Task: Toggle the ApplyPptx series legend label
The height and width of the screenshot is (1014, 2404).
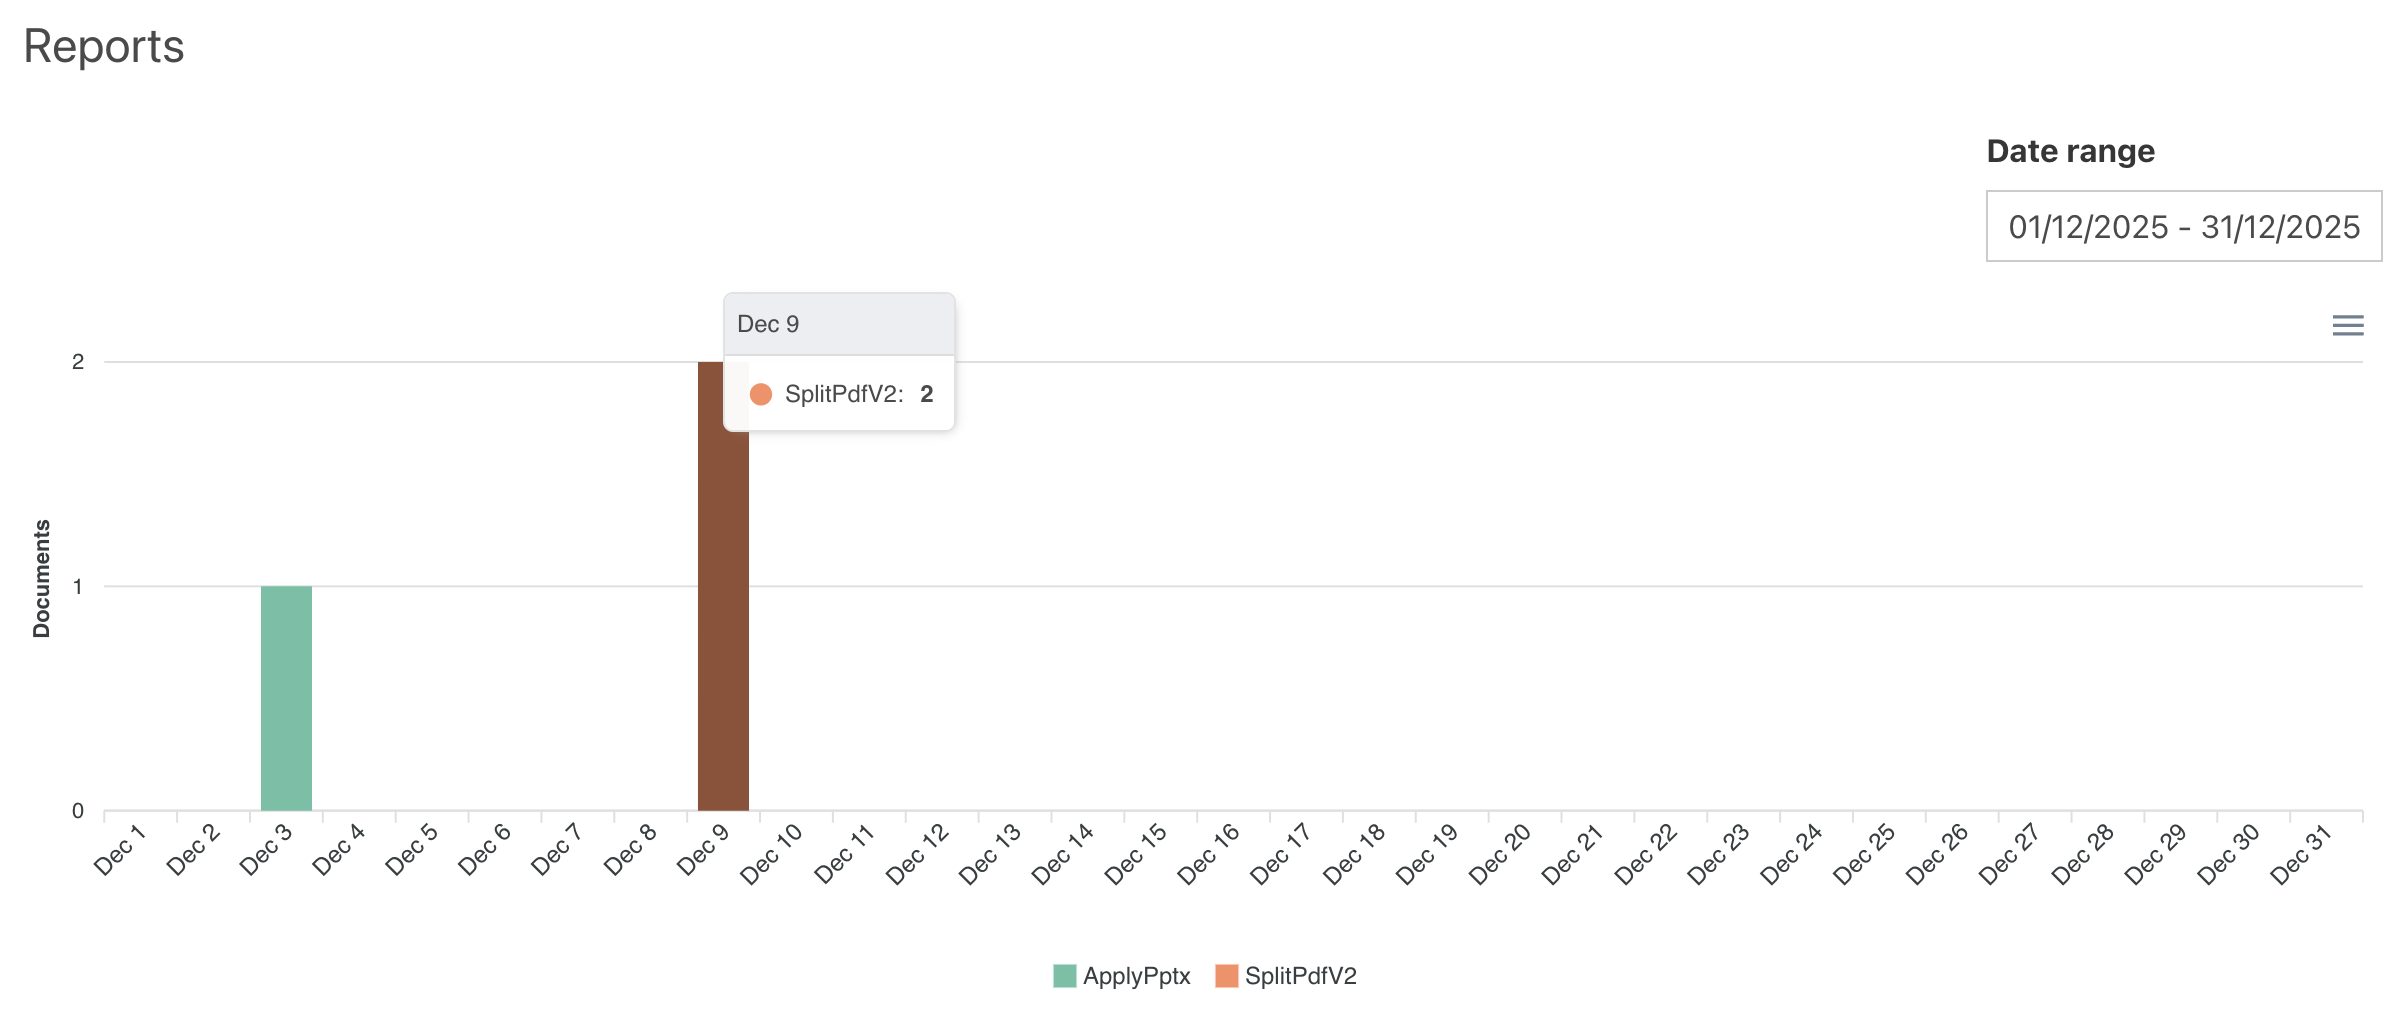Action: tap(1136, 976)
